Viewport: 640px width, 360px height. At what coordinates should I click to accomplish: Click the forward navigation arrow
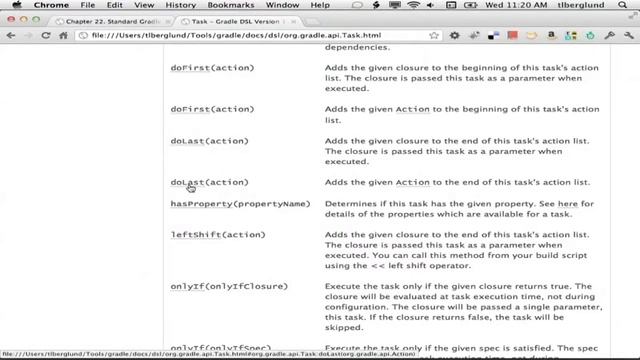(x=28, y=36)
